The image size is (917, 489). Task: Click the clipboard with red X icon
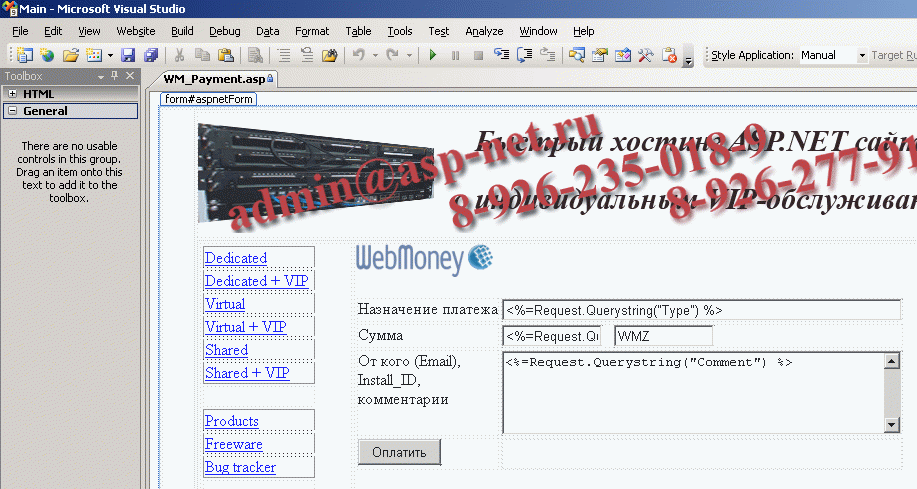tap(669, 55)
